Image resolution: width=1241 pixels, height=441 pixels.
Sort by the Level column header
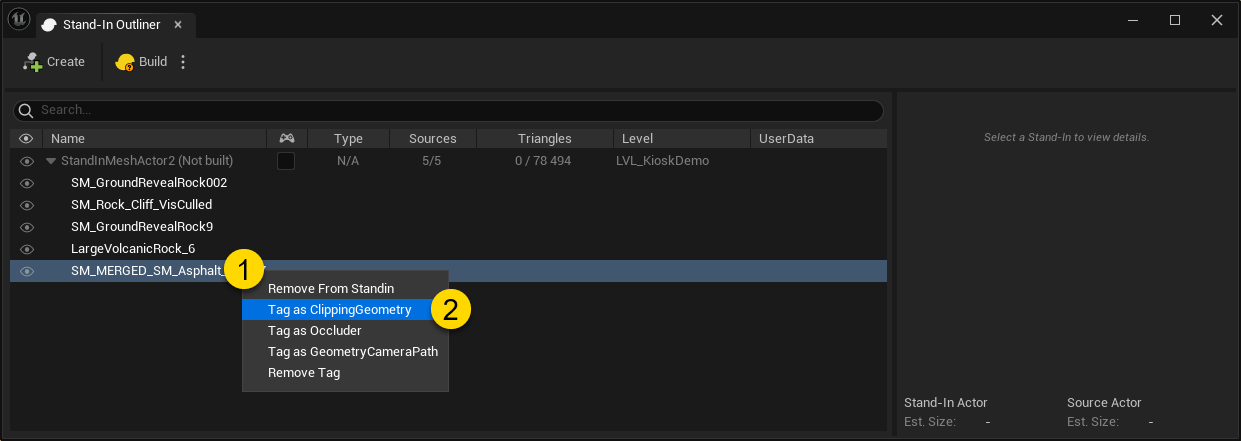click(x=681, y=139)
